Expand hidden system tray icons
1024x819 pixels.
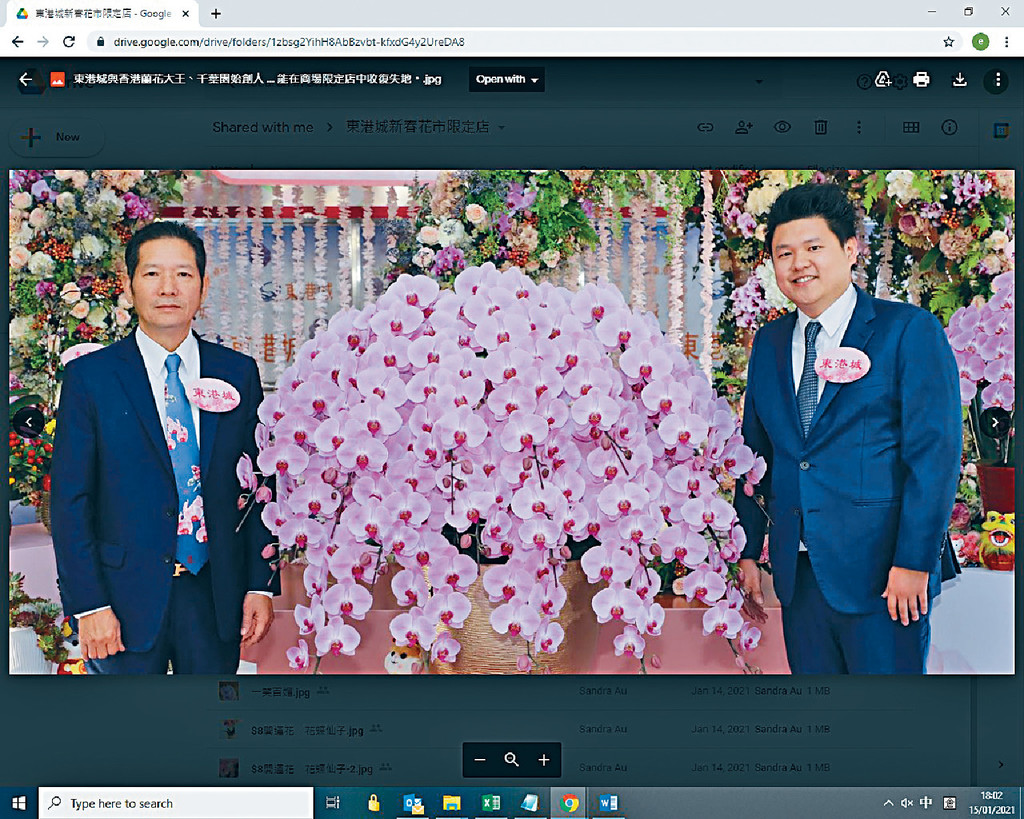(x=888, y=803)
